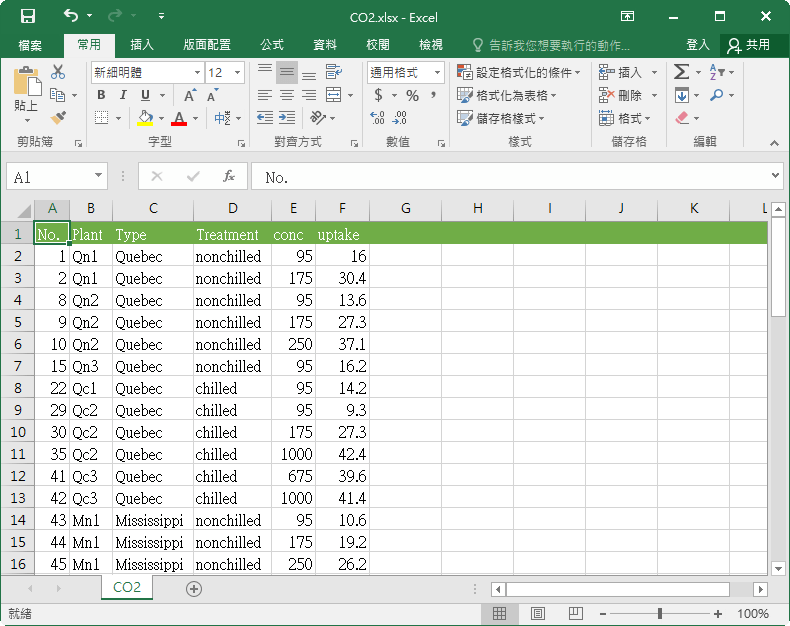The height and width of the screenshot is (626, 790).
Task: Expand the number format dropdown
Action: 437,72
